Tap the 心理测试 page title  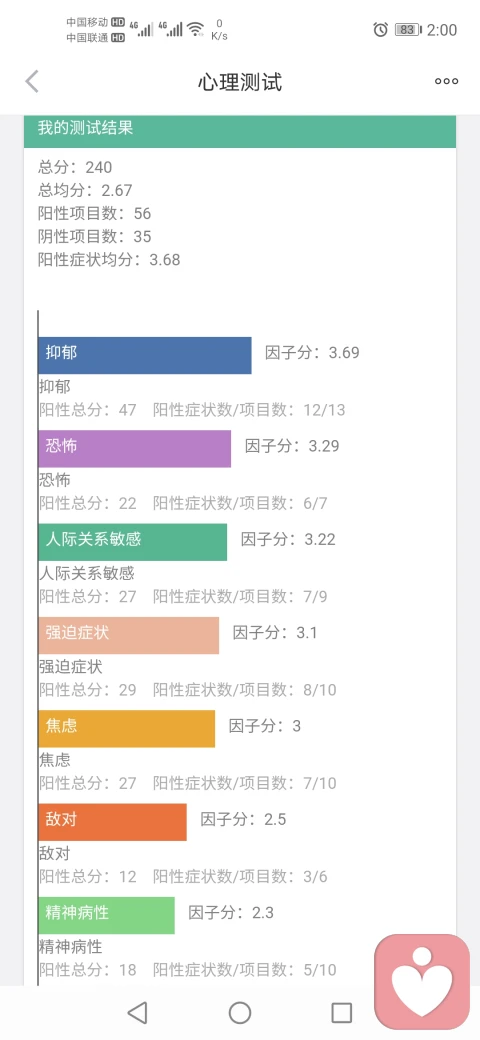(x=240, y=82)
